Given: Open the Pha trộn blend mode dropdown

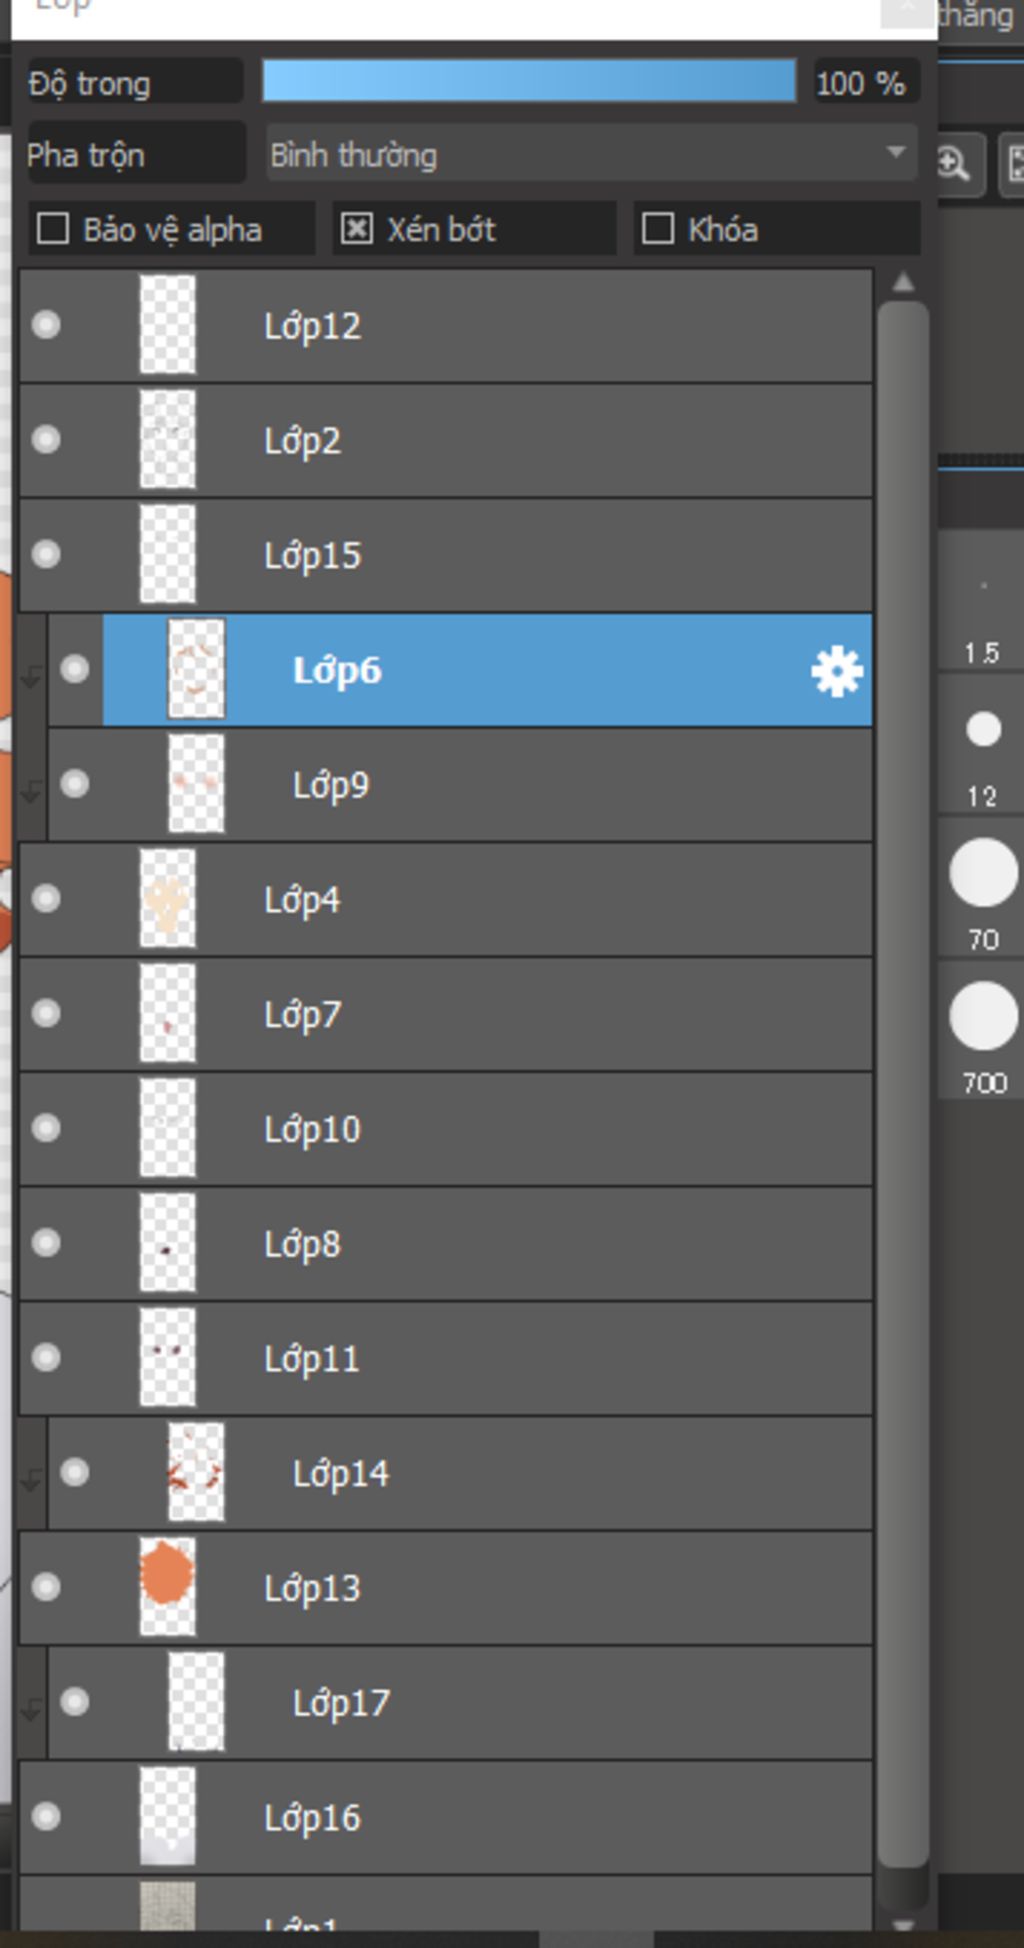Looking at the screenshot, I should pyautogui.click(x=592, y=153).
